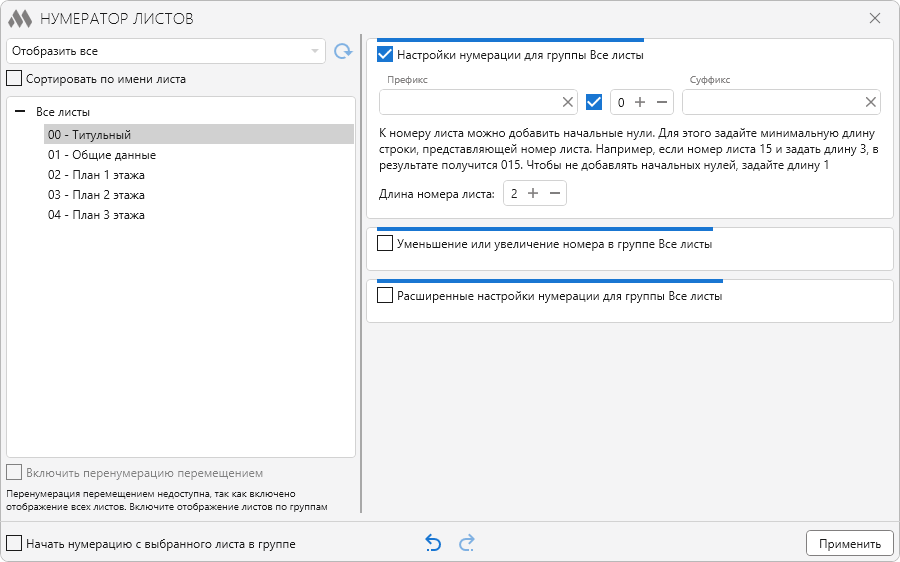Toggle Начать нумерацию с выбранного листа checkbox
Screen dimensions: 900x562
point(14,543)
